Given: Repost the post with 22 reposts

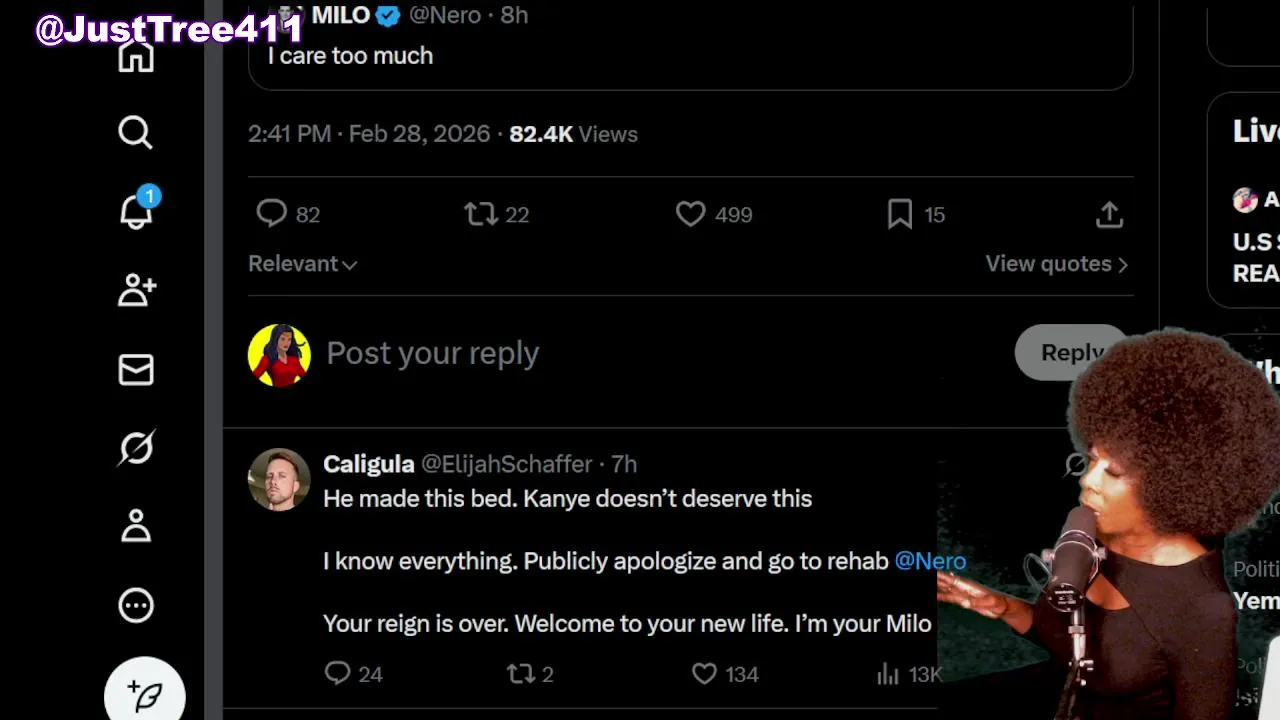Looking at the screenshot, I should point(481,214).
